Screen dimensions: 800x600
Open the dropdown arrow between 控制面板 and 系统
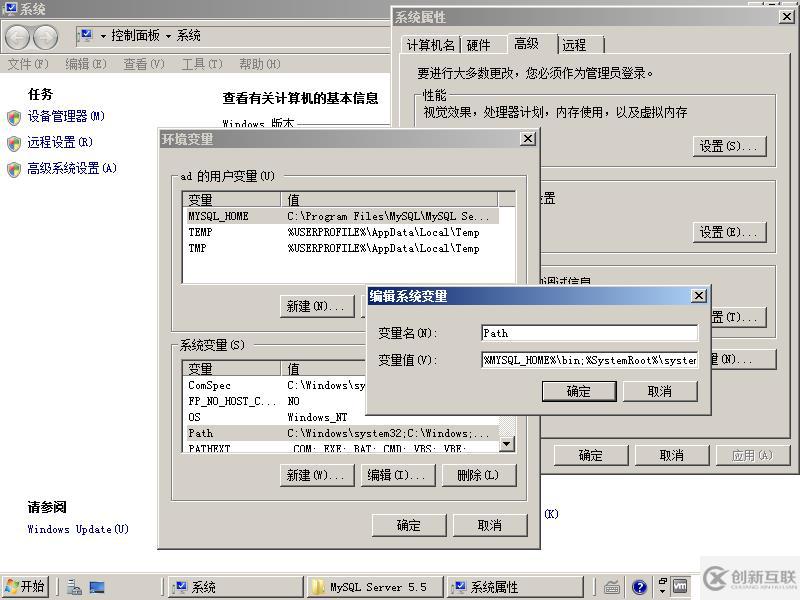point(168,36)
